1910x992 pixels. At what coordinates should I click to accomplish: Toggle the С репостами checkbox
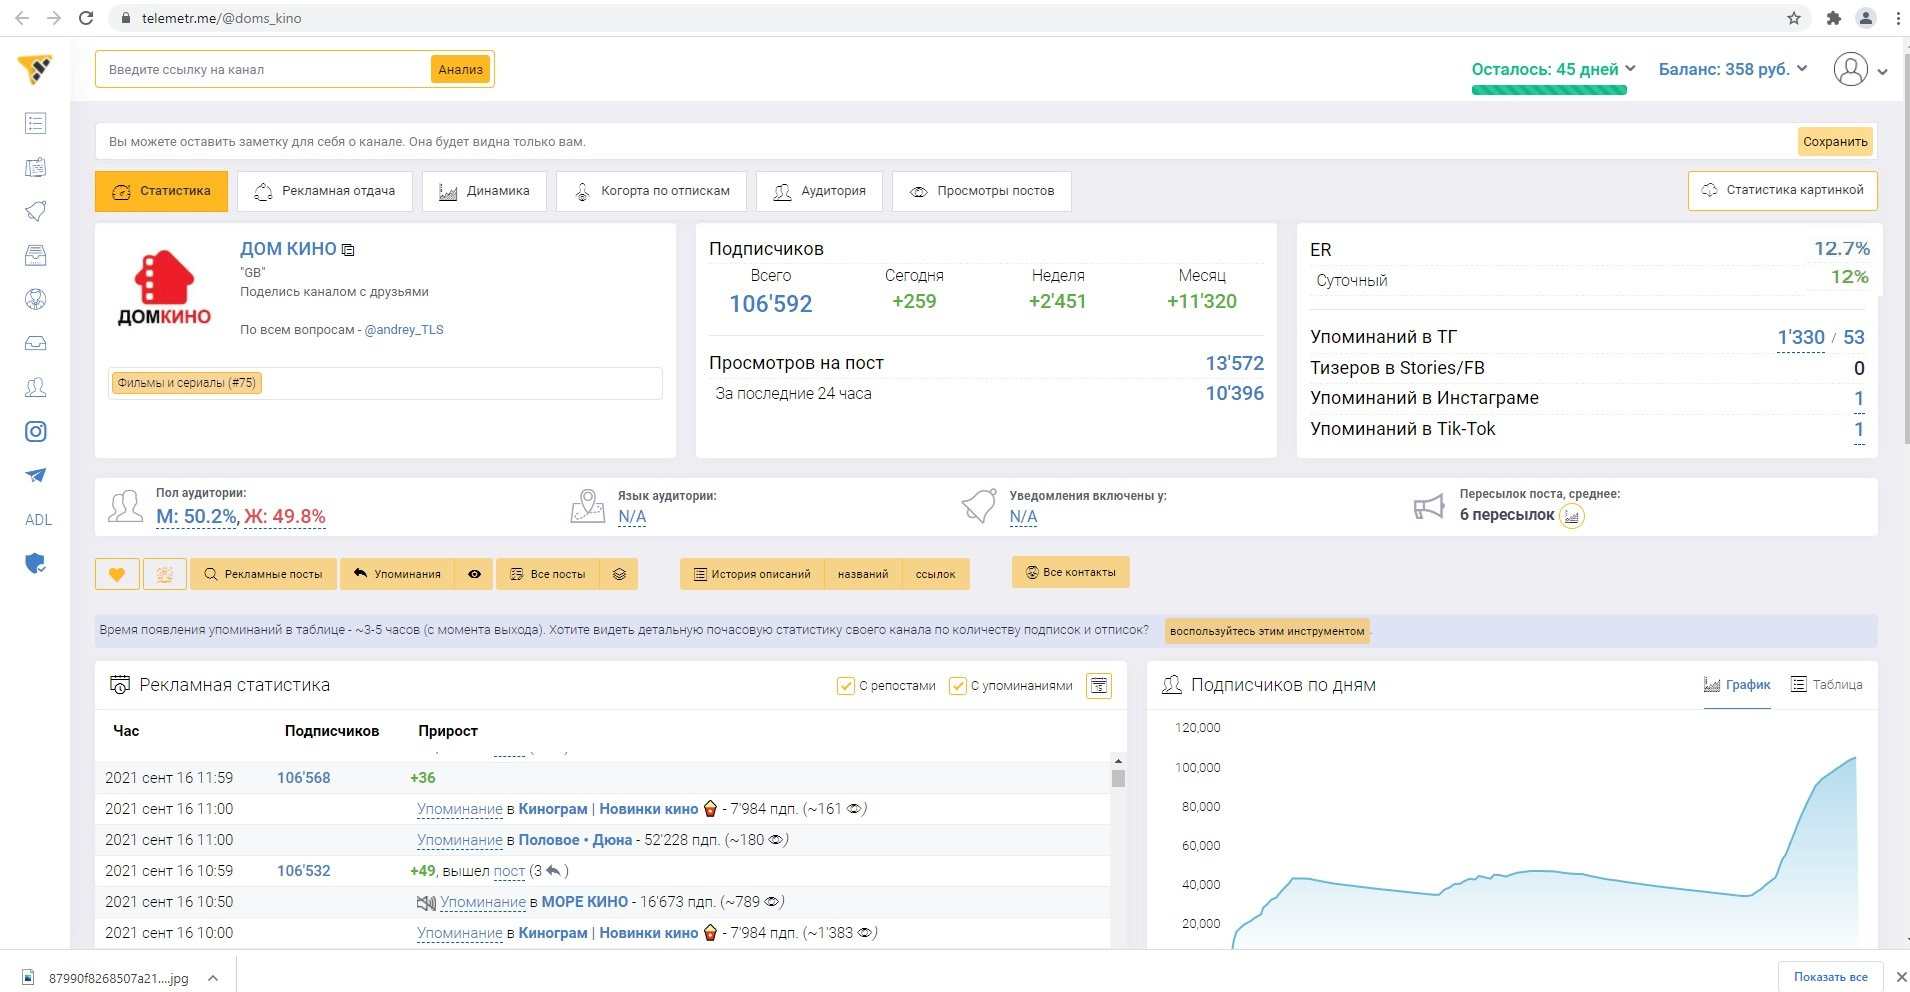pos(846,686)
